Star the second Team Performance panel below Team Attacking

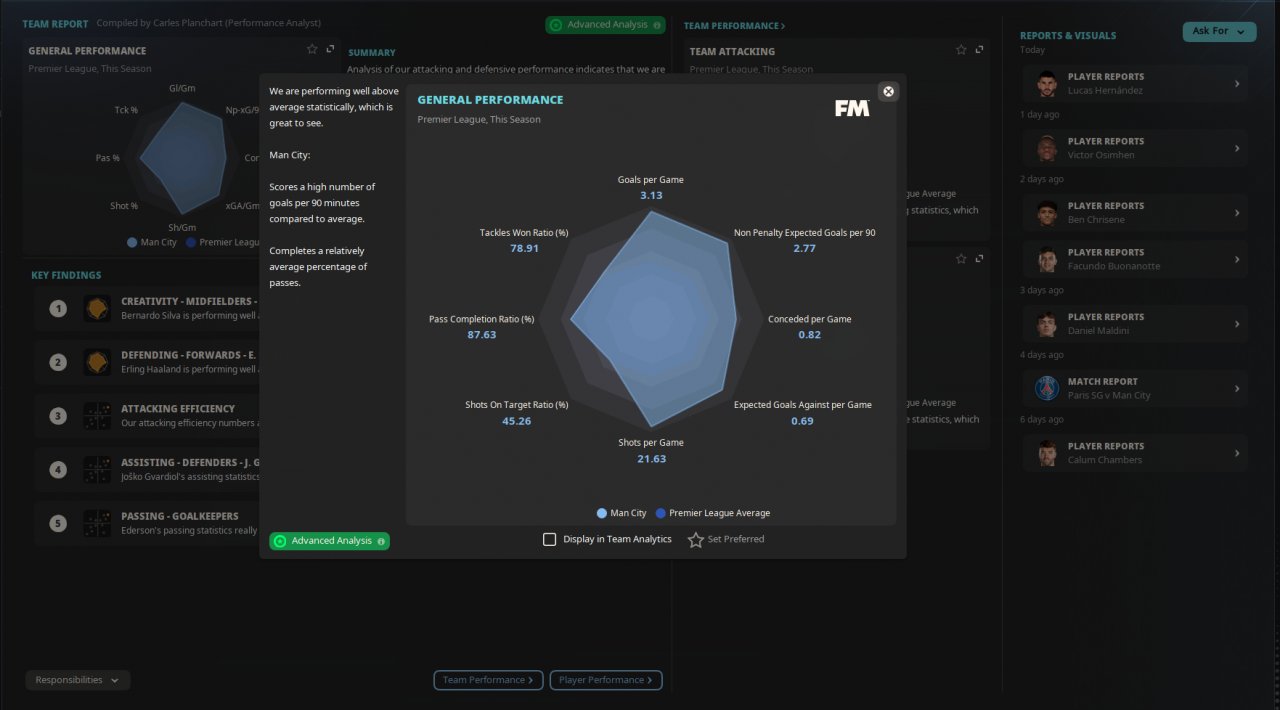coord(961,258)
